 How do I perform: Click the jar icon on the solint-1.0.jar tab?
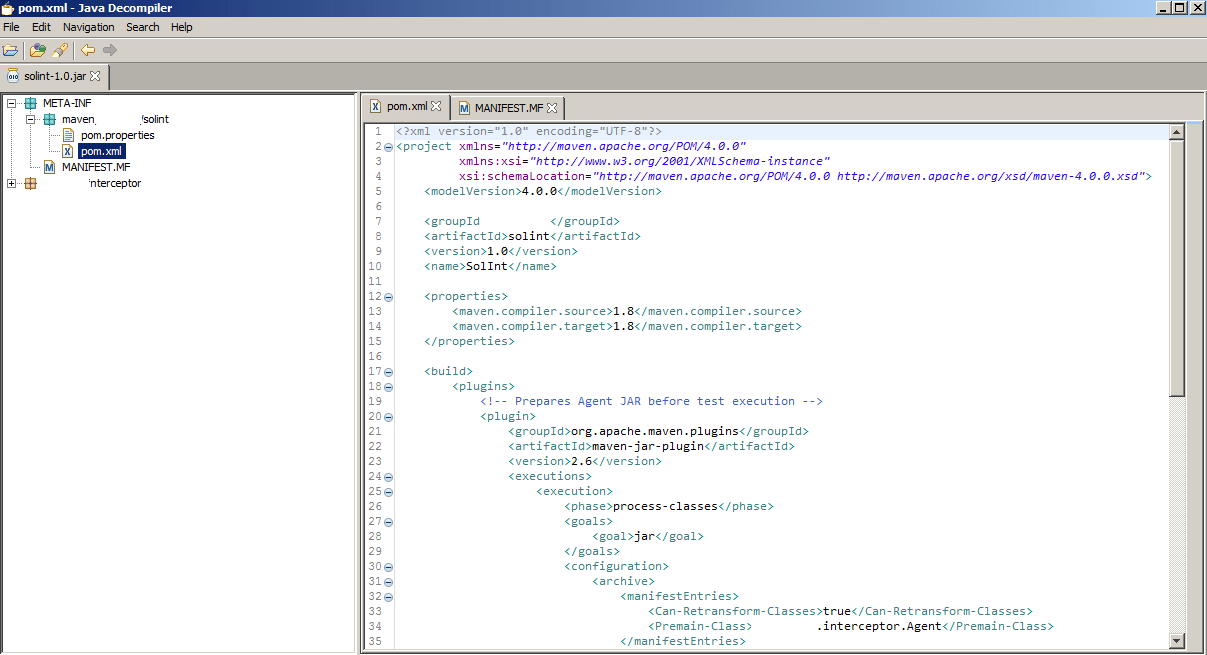(14, 75)
